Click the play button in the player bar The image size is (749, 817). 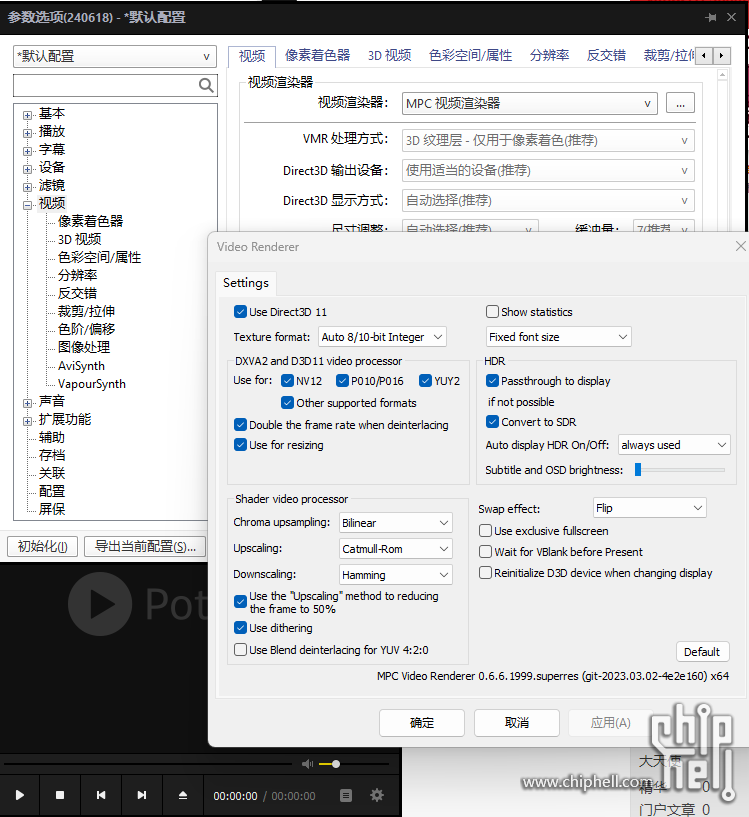(x=20, y=795)
